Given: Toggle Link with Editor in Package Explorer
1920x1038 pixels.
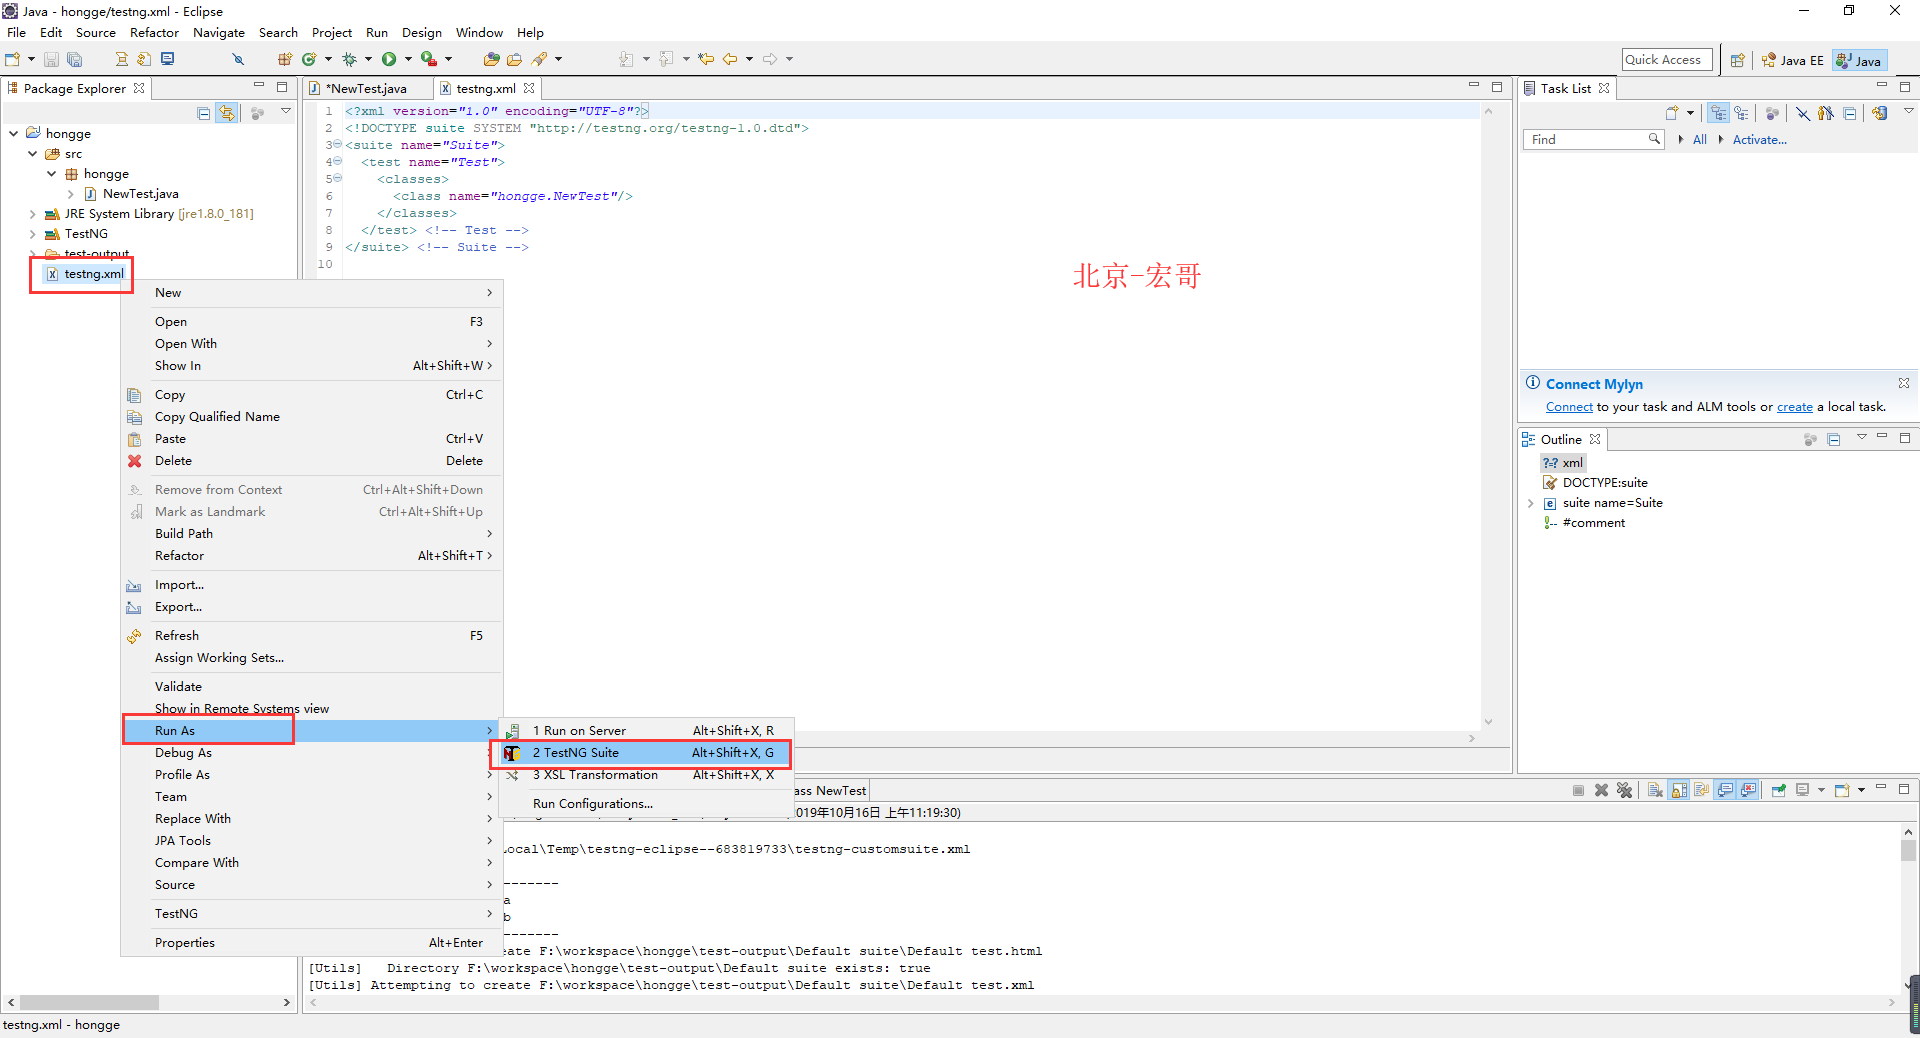Looking at the screenshot, I should coord(227,113).
